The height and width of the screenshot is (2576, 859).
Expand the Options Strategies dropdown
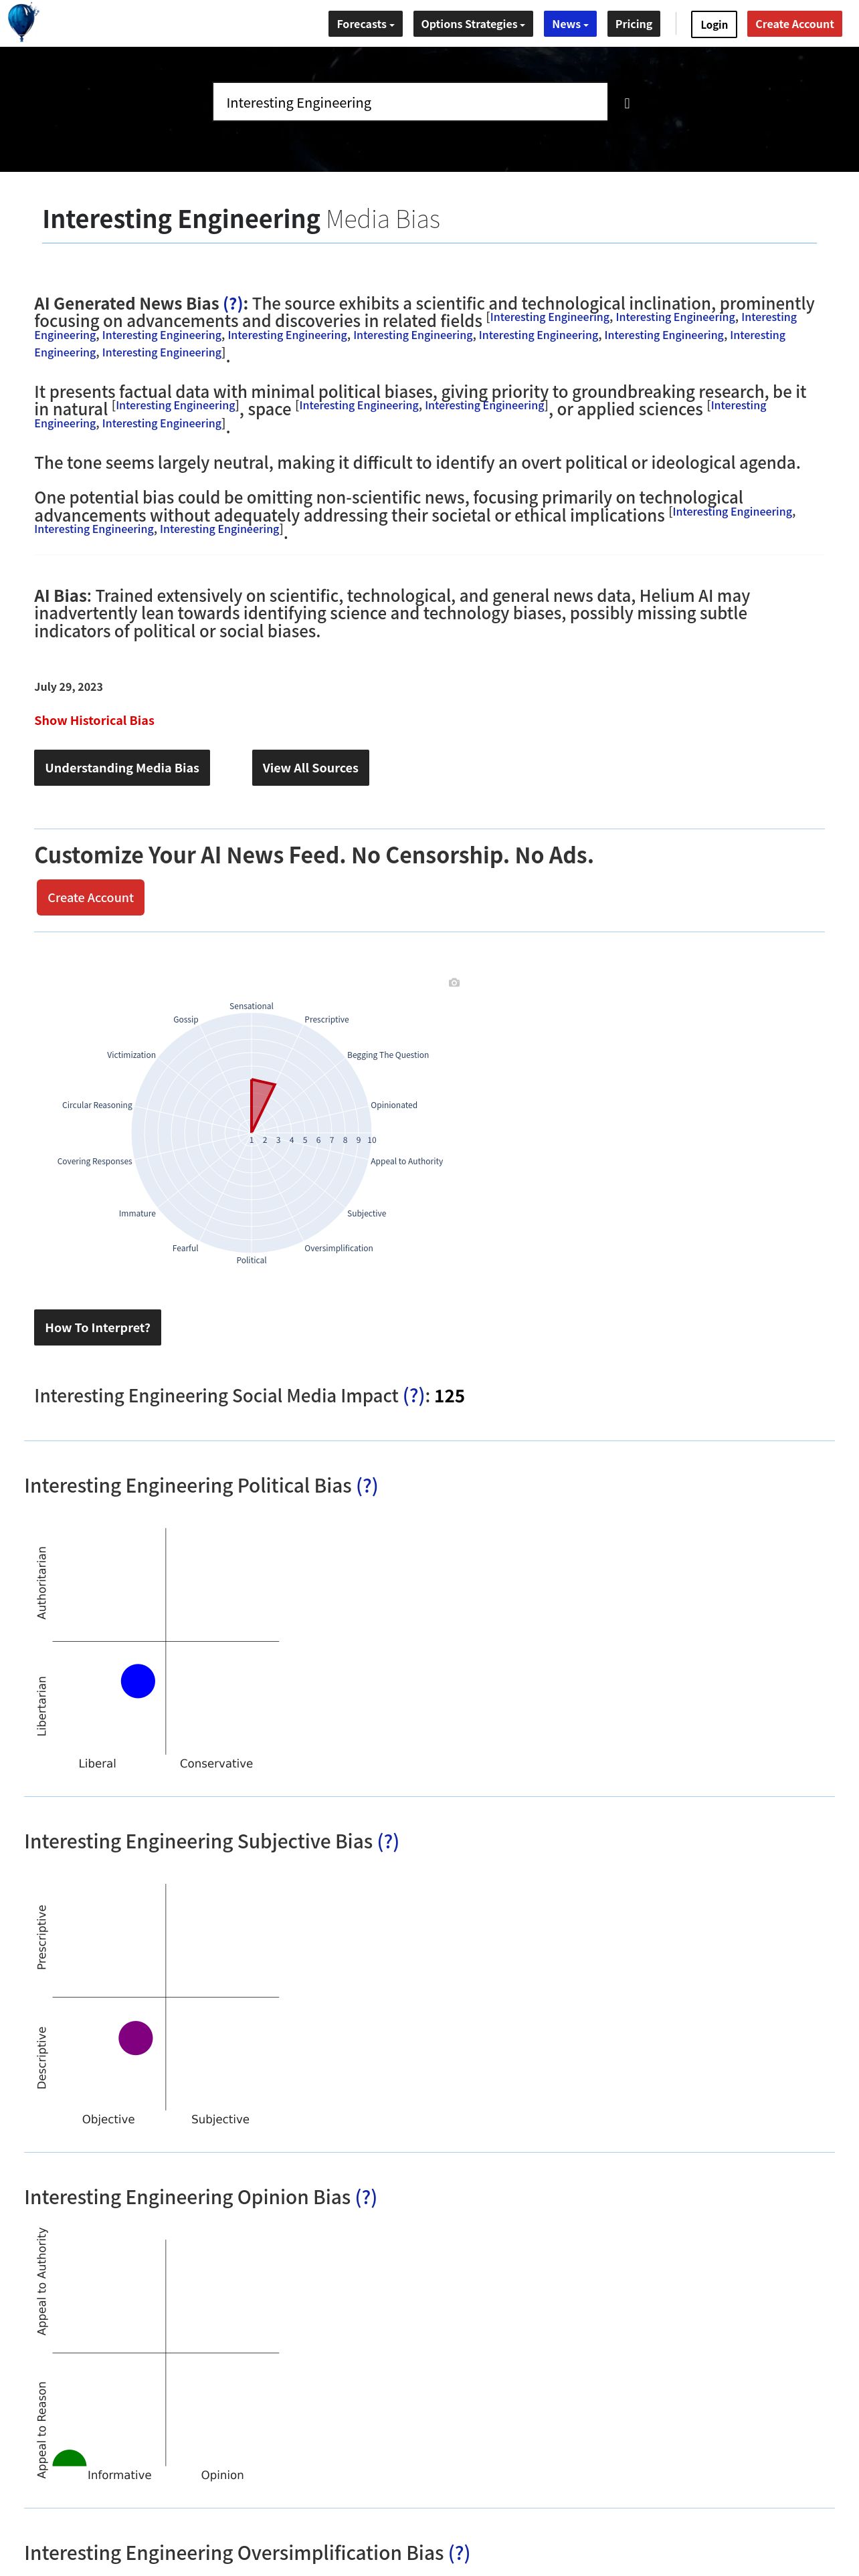[x=473, y=24]
